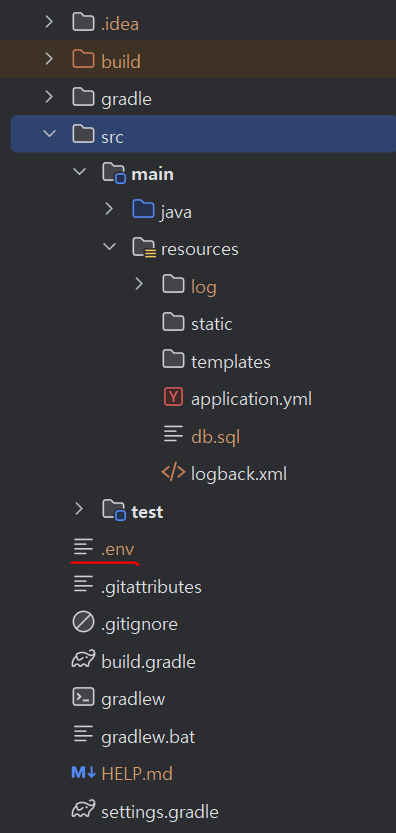This screenshot has height=833, width=396.
Task: Open the .gitignore file
Action: pyautogui.click(x=139, y=625)
